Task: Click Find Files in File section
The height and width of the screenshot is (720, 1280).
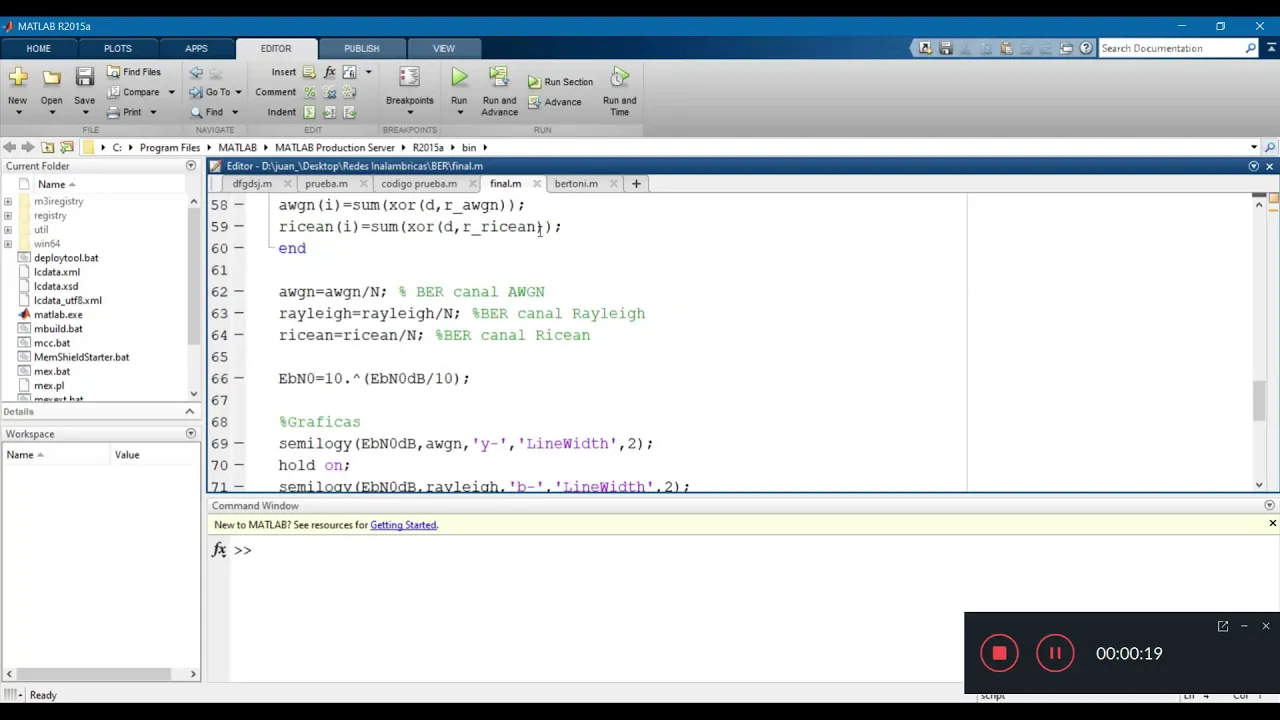Action: pos(134,72)
